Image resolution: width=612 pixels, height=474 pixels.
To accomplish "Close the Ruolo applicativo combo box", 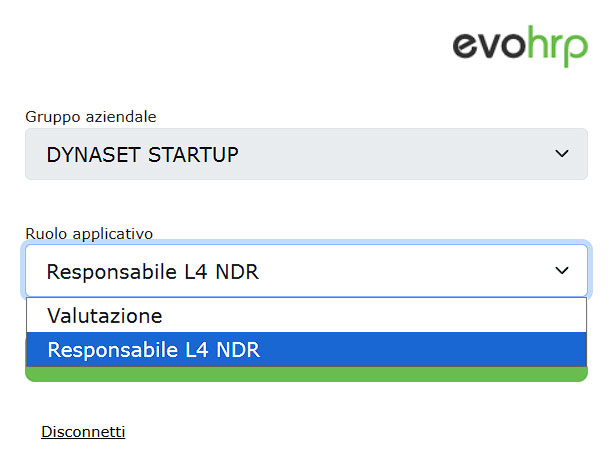I will click(306, 271).
